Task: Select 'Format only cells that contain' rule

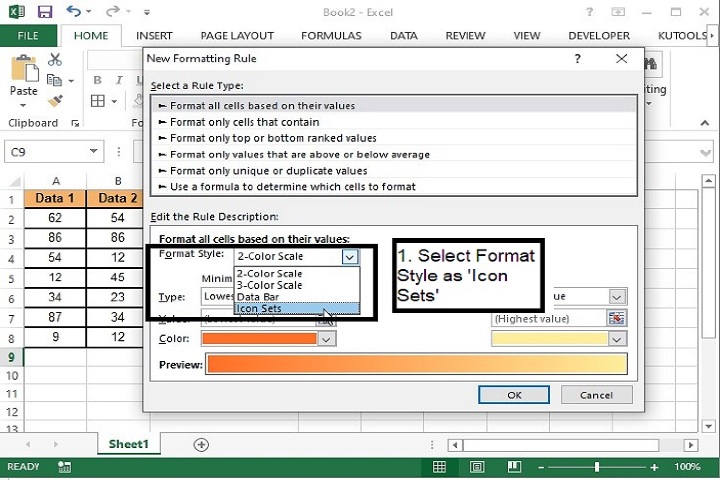Action: 394,122
